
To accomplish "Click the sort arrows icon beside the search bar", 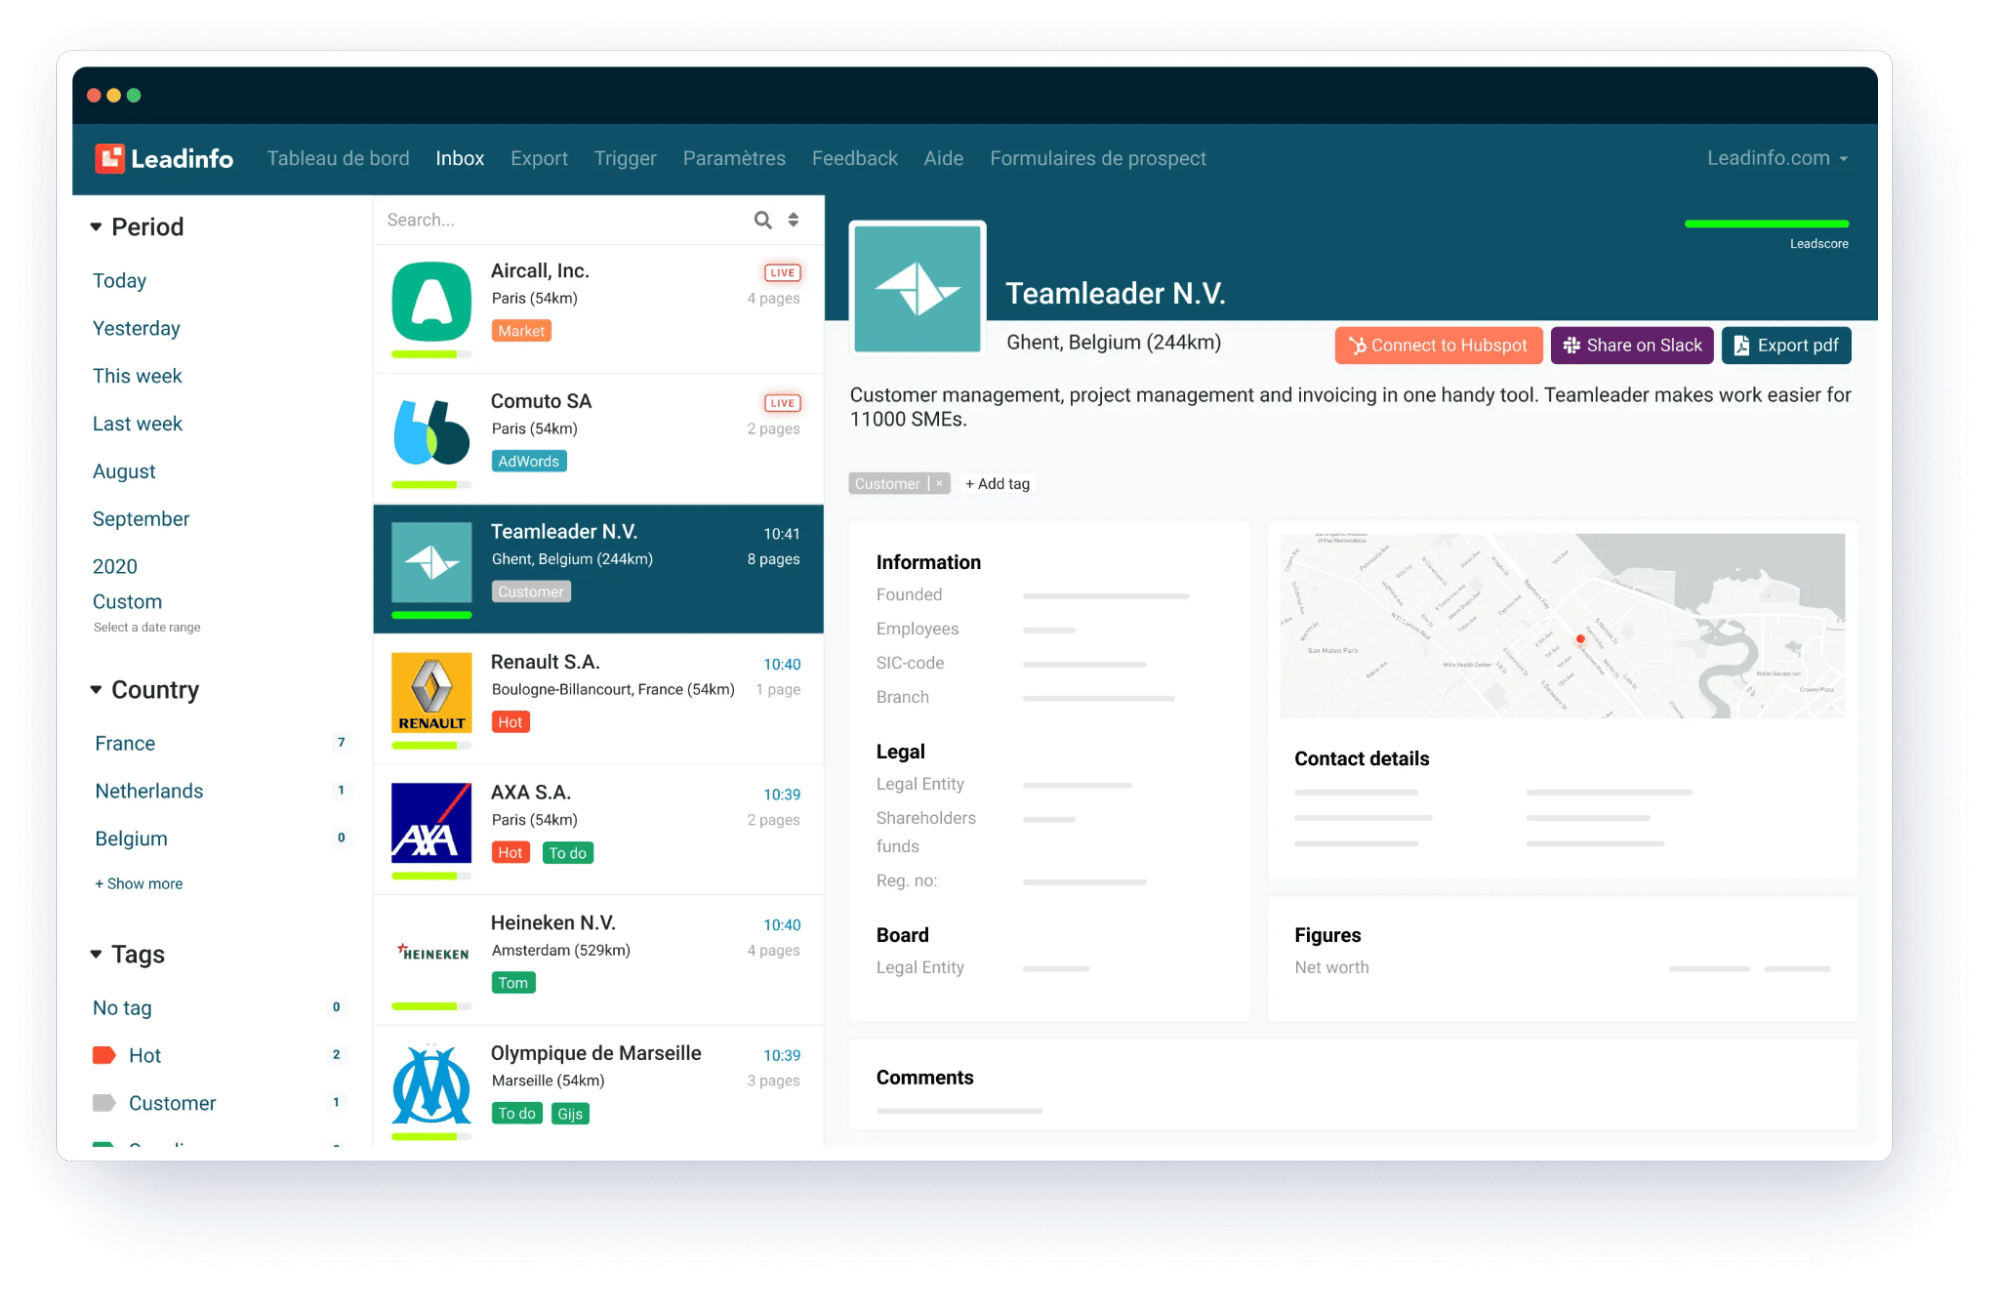I will coord(793,219).
